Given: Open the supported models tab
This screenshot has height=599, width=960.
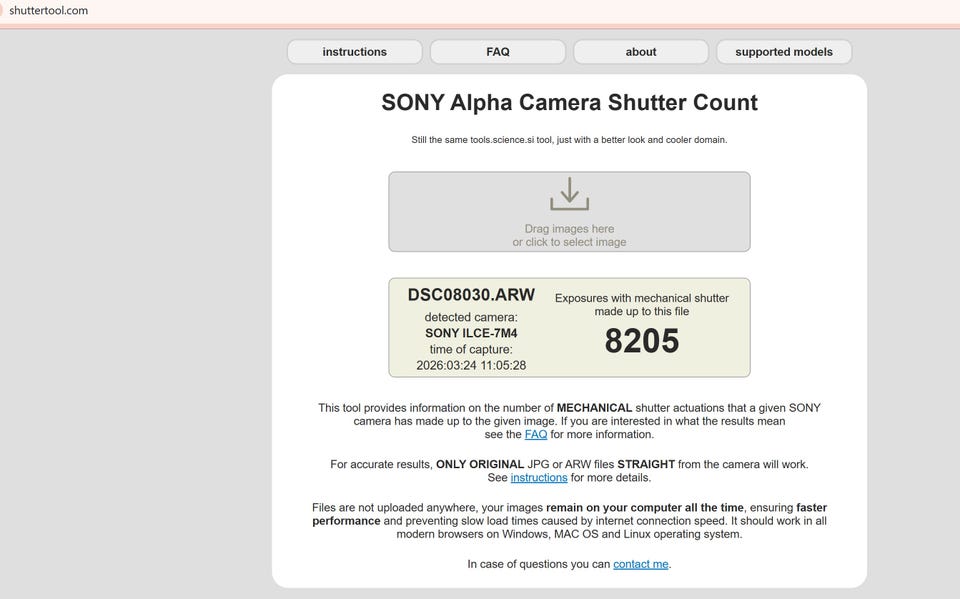Looking at the screenshot, I should pyautogui.click(x=784, y=52).
